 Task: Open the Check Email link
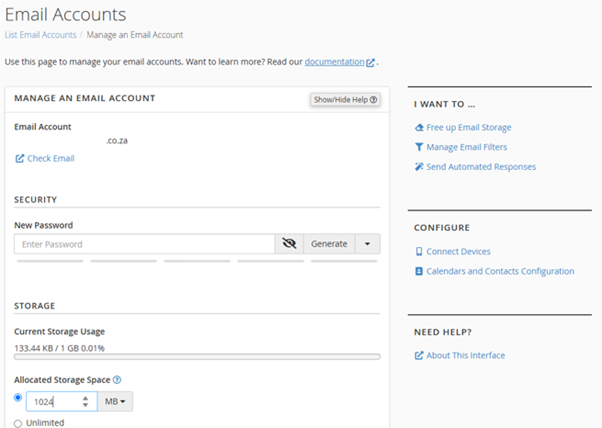click(51, 159)
